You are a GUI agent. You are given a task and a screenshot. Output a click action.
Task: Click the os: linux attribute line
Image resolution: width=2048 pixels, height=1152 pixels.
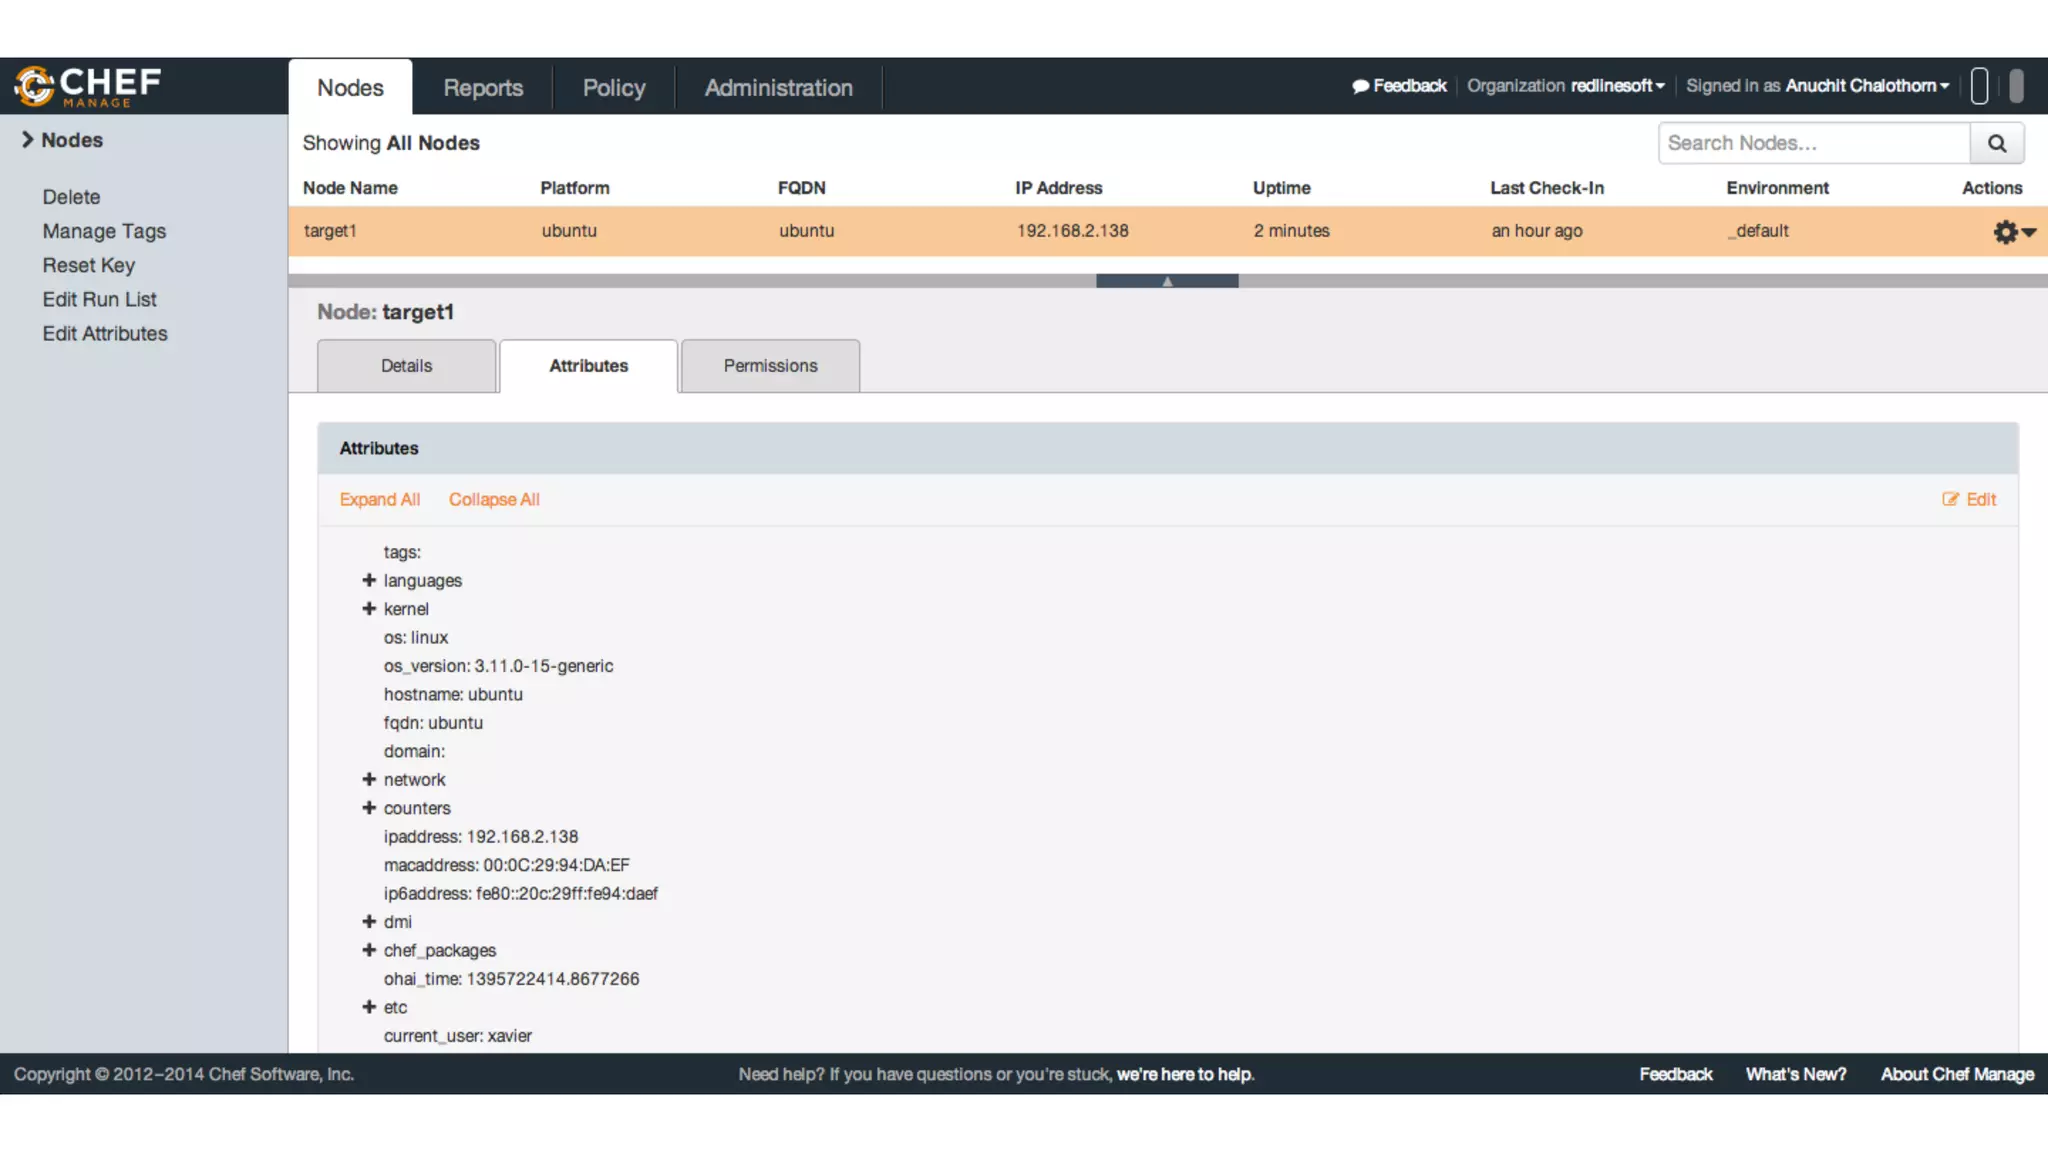click(416, 637)
